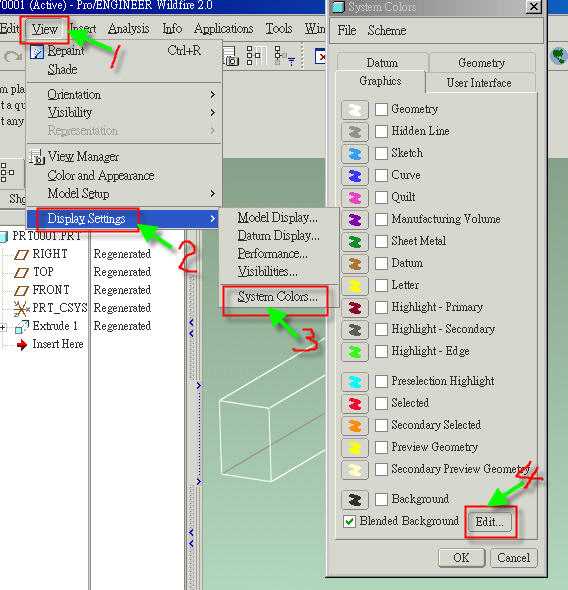Expand the Model Setup submenu
This screenshot has height=590, width=568.
[124, 193]
